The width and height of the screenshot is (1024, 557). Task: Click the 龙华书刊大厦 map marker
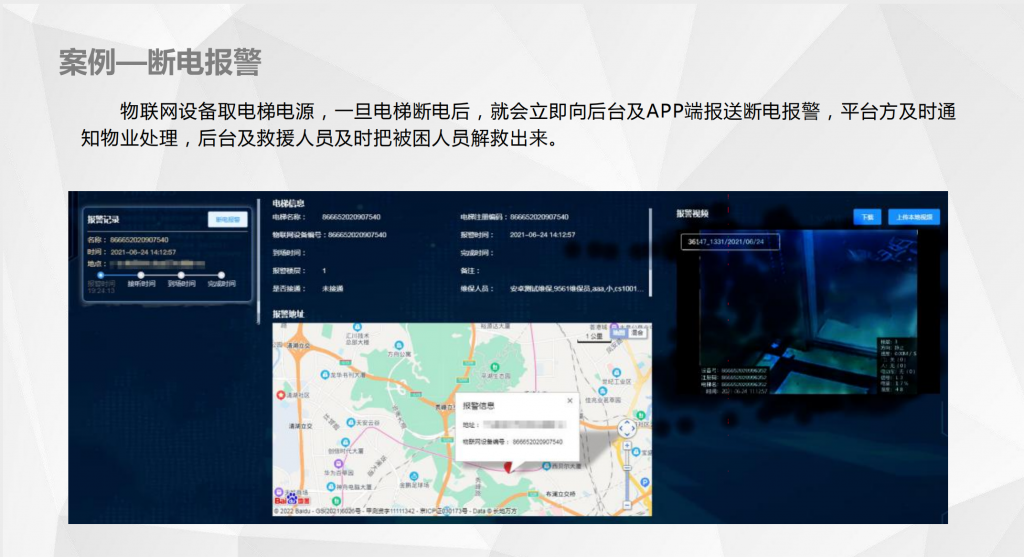(x=325, y=375)
